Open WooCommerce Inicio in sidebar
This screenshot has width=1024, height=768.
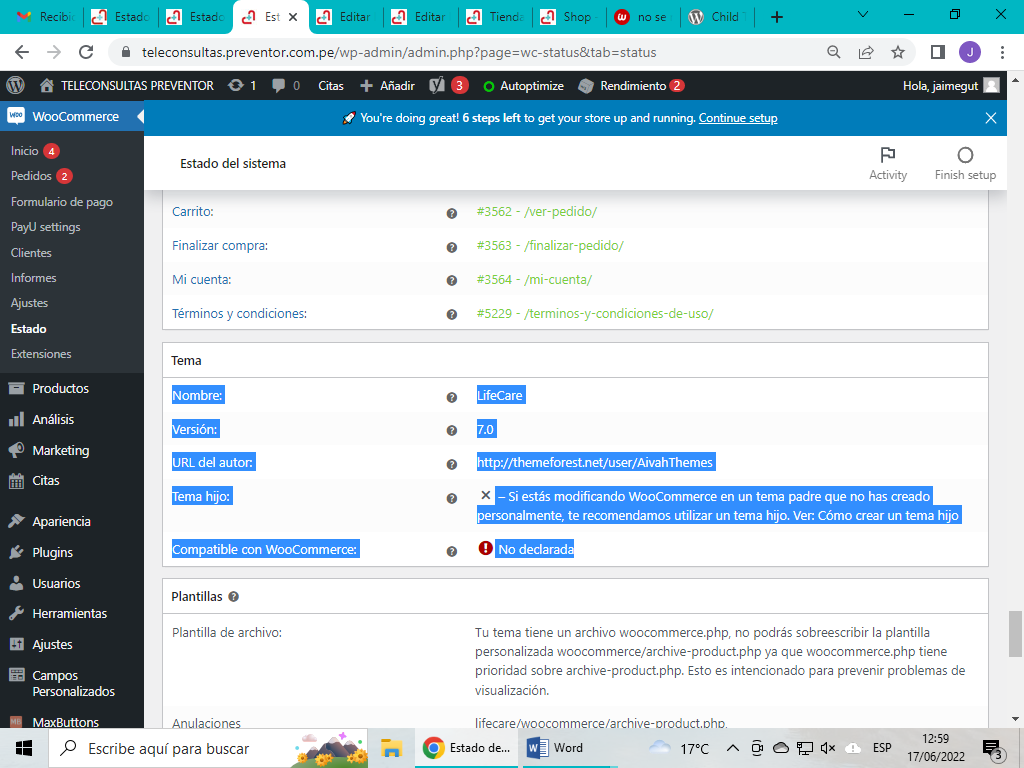click(25, 151)
